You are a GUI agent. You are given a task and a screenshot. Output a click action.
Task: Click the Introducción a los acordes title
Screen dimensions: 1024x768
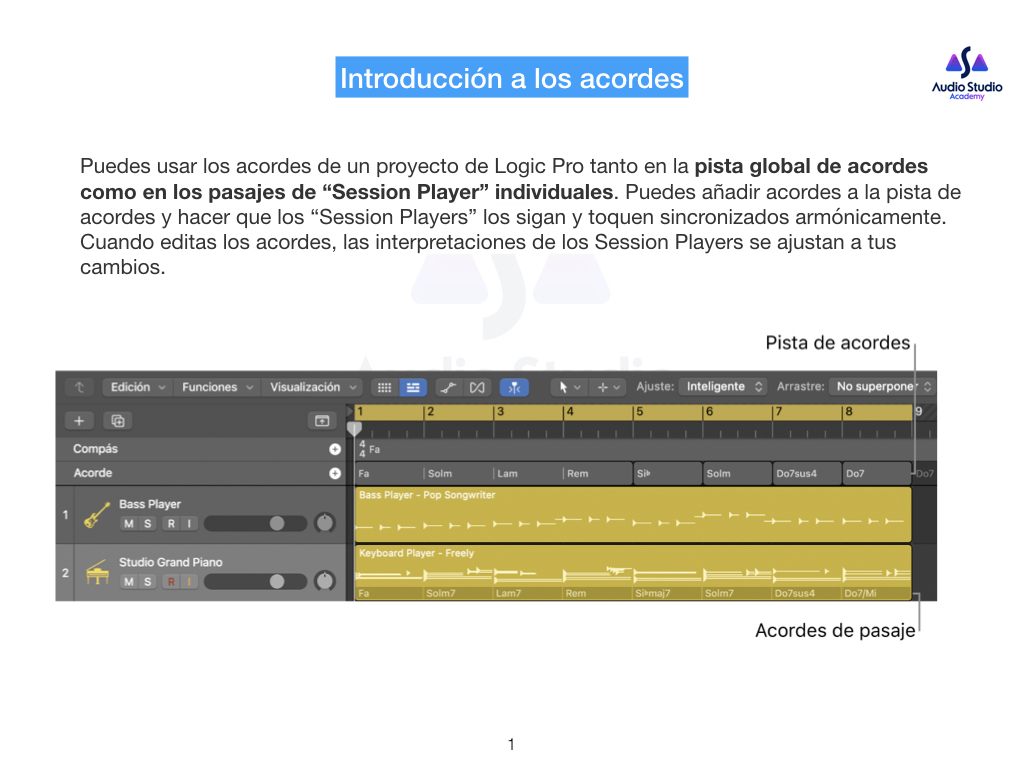[x=512, y=78]
